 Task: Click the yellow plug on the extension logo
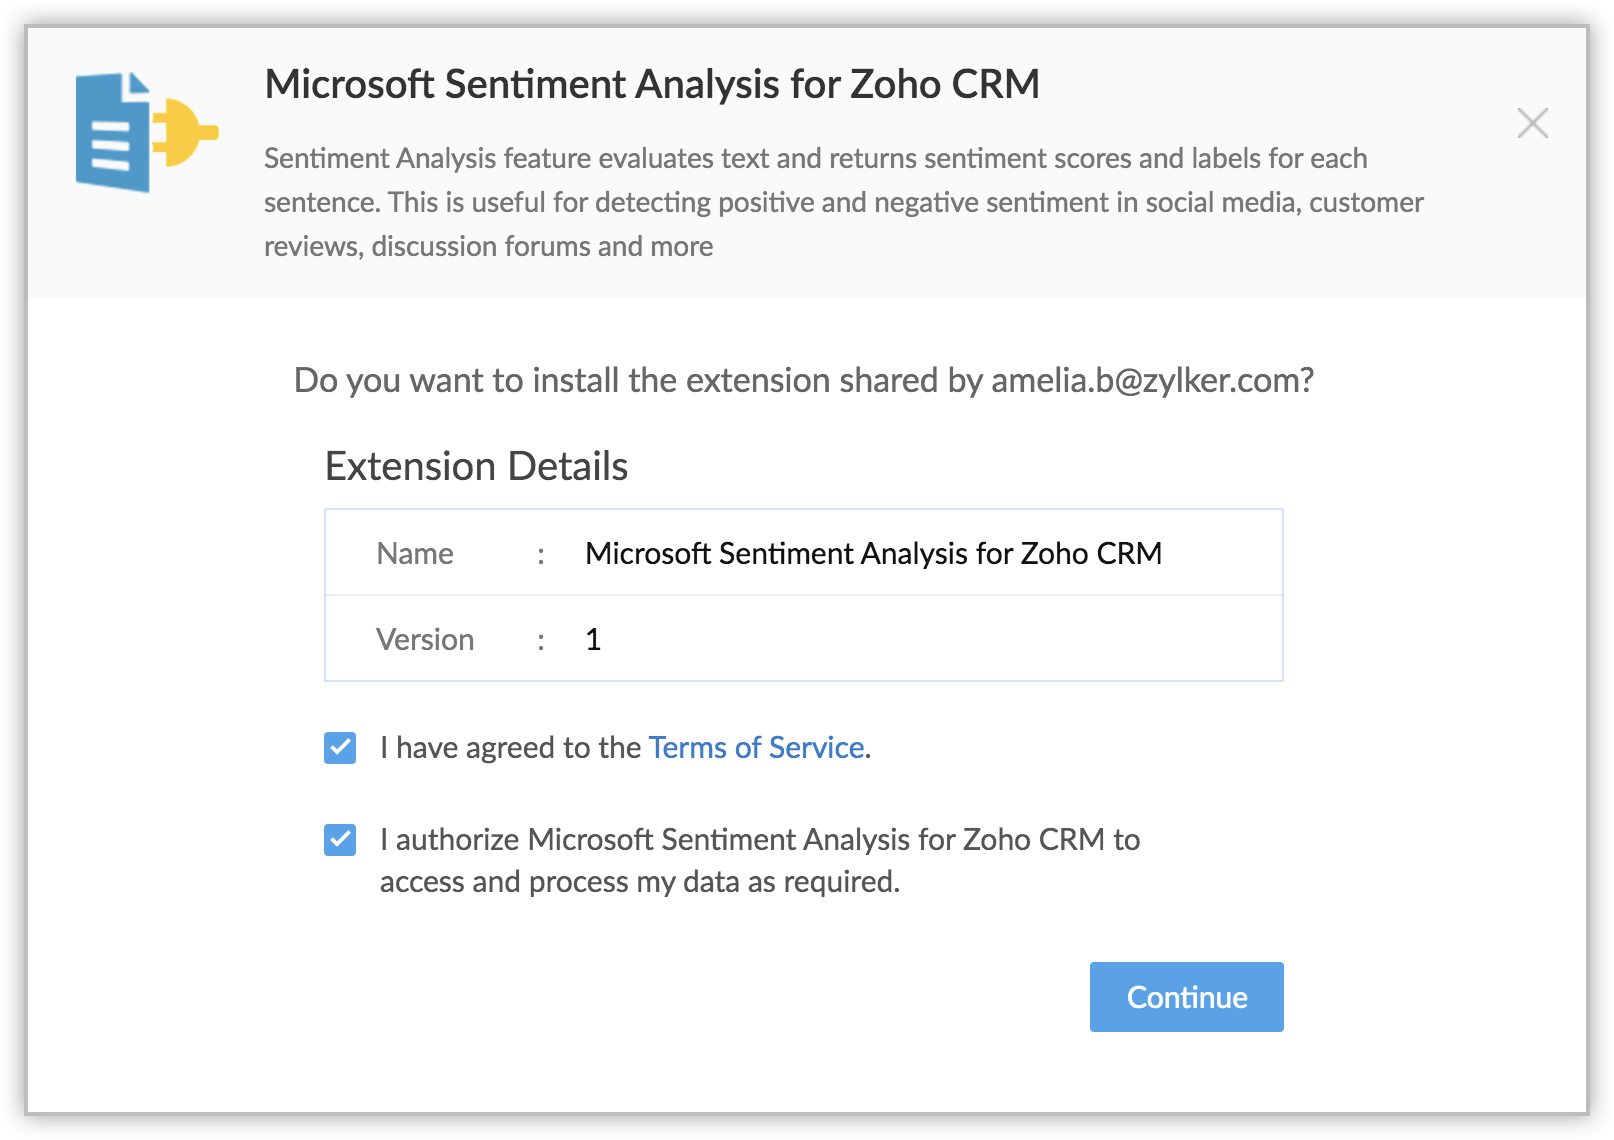[x=187, y=132]
